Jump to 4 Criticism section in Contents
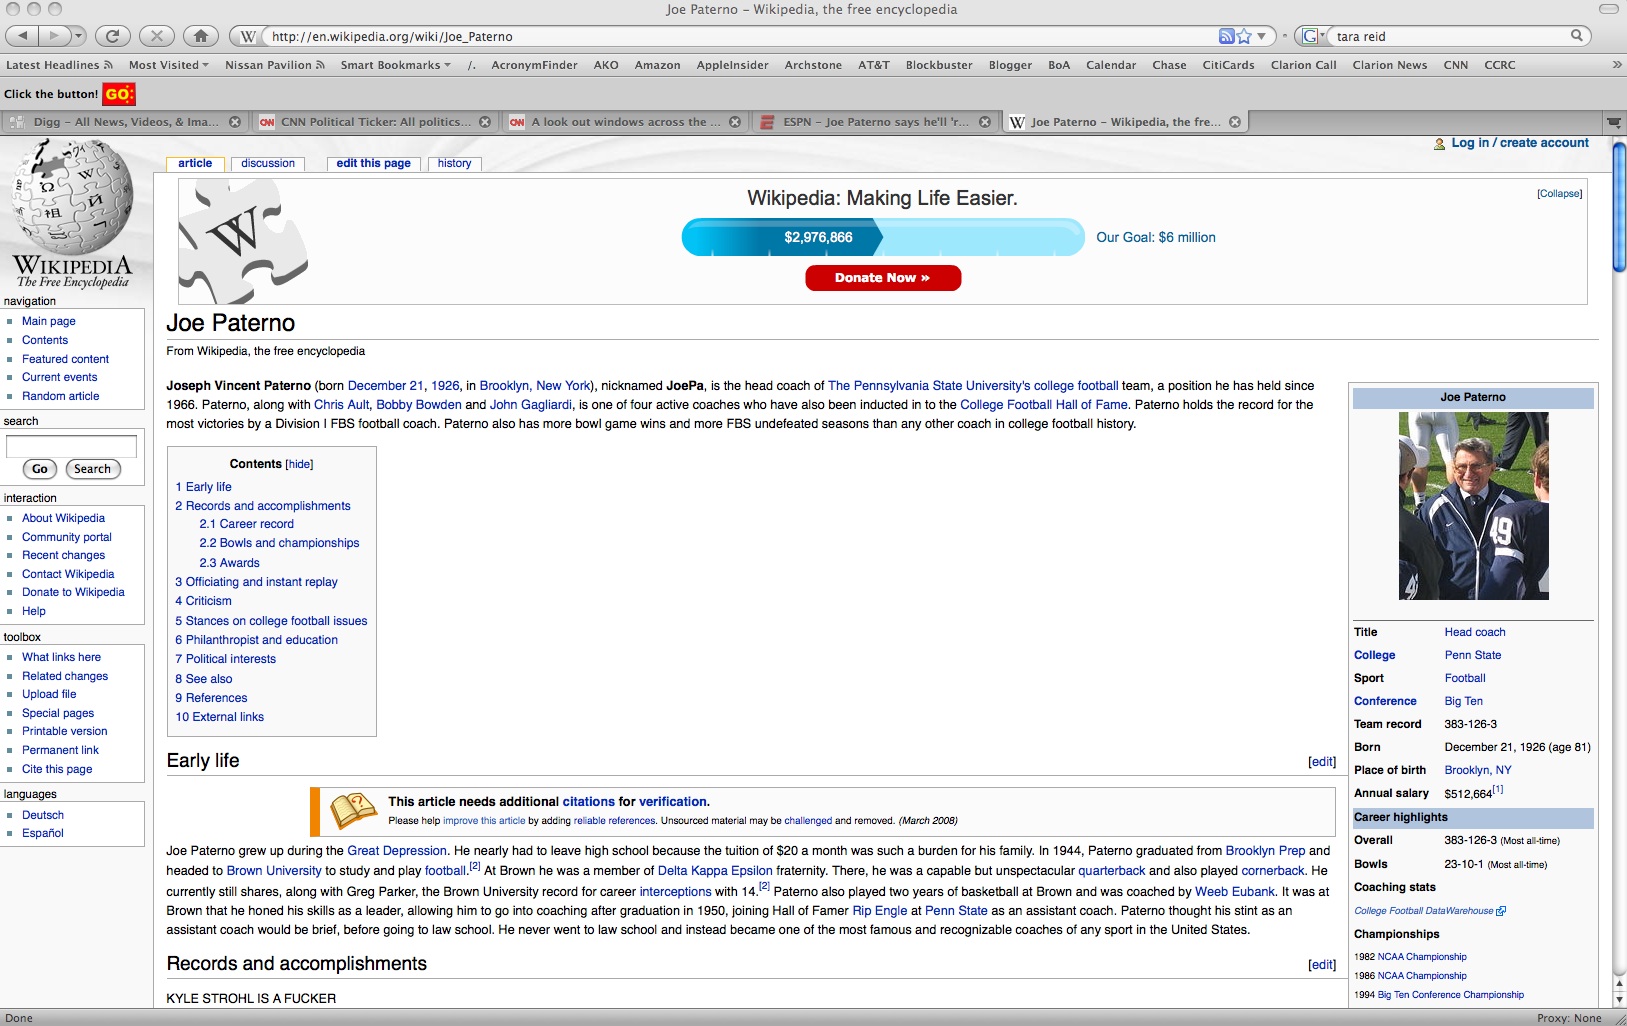The height and width of the screenshot is (1026, 1627). 203,601
